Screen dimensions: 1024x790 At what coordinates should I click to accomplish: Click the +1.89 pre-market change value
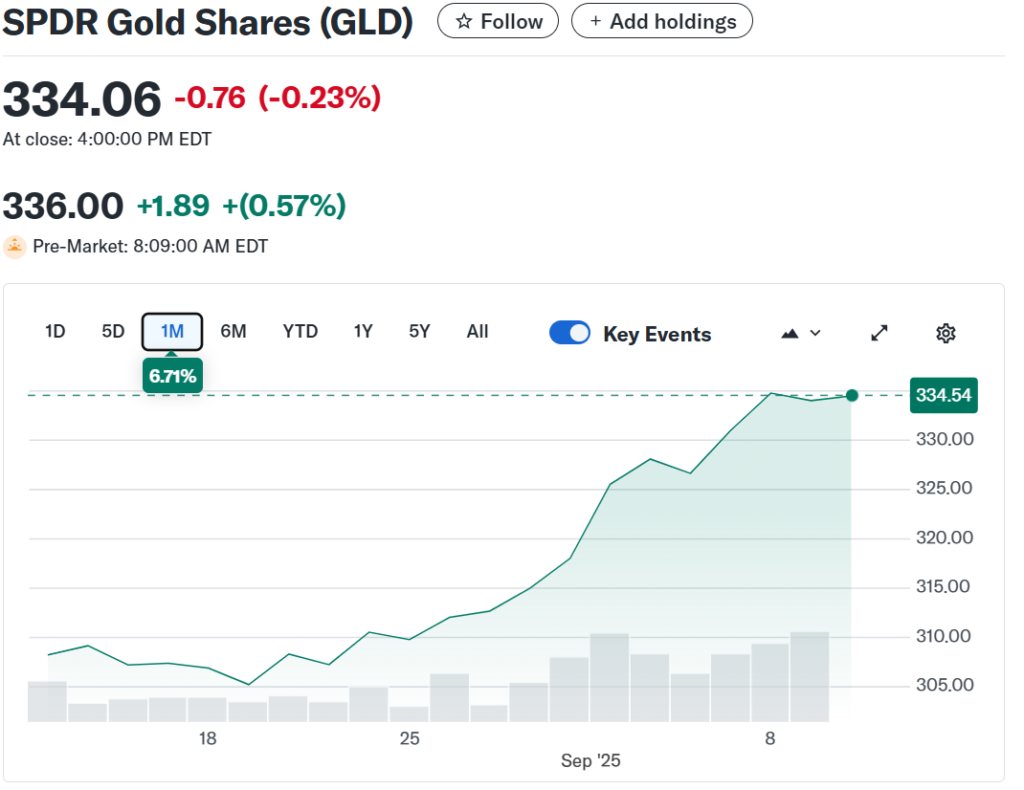click(x=173, y=206)
